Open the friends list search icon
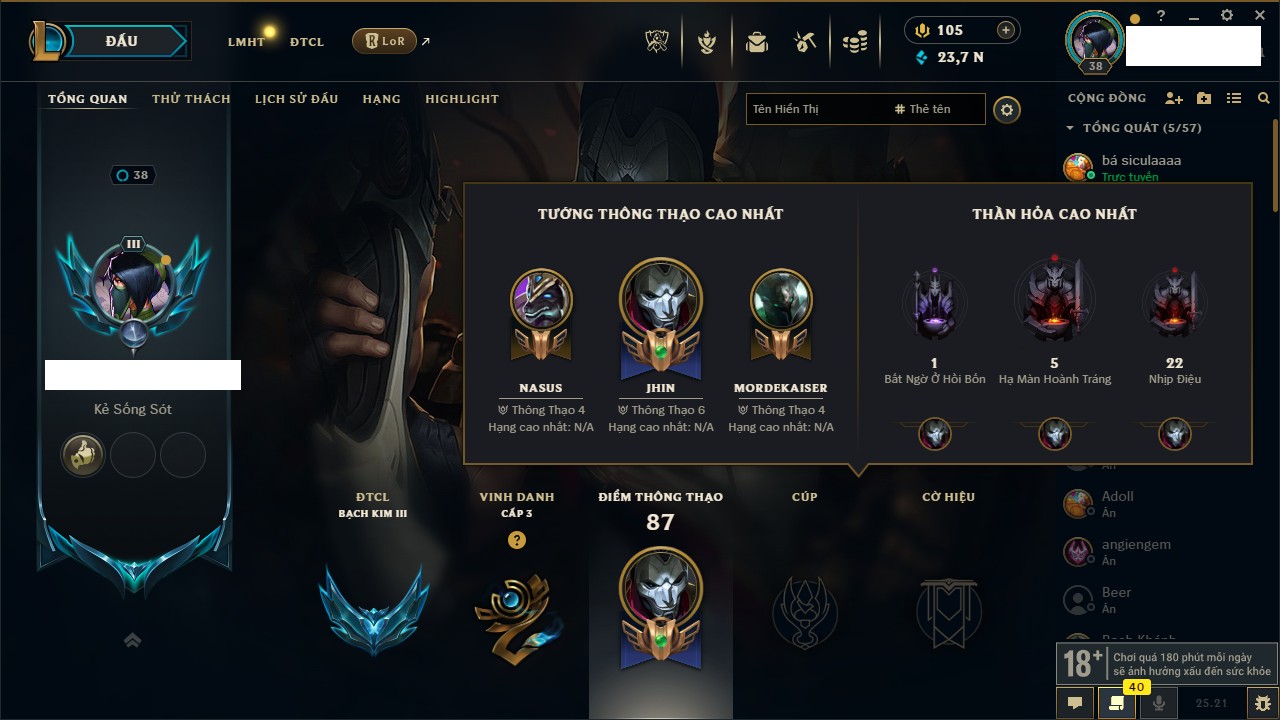 [x=1264, y=98]
